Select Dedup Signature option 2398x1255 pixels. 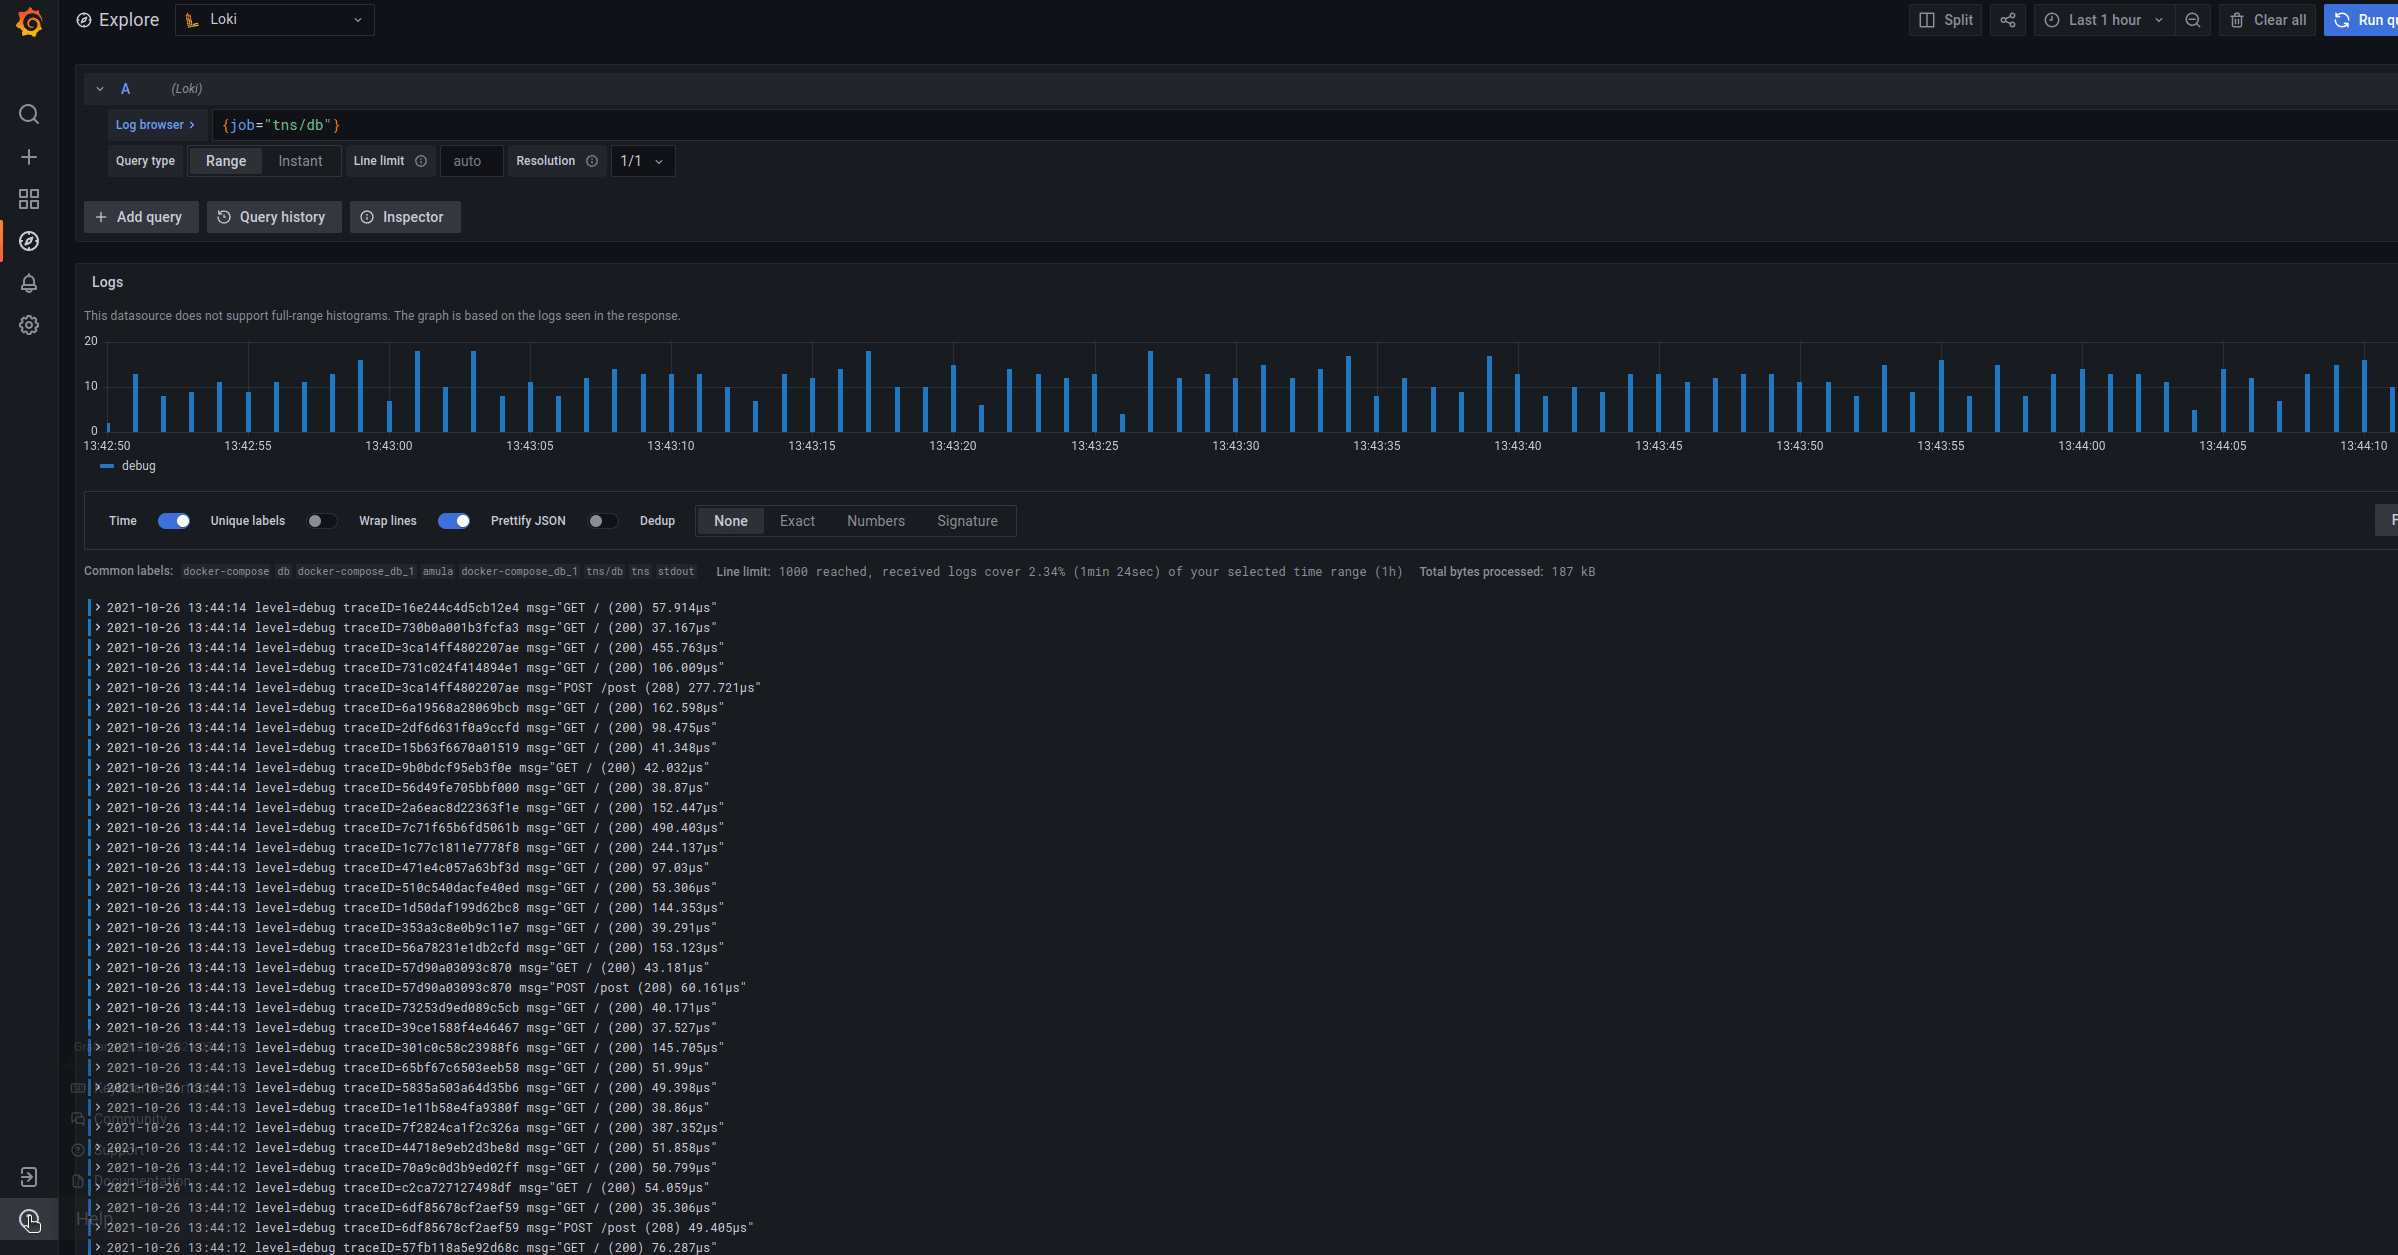[967, 521]
